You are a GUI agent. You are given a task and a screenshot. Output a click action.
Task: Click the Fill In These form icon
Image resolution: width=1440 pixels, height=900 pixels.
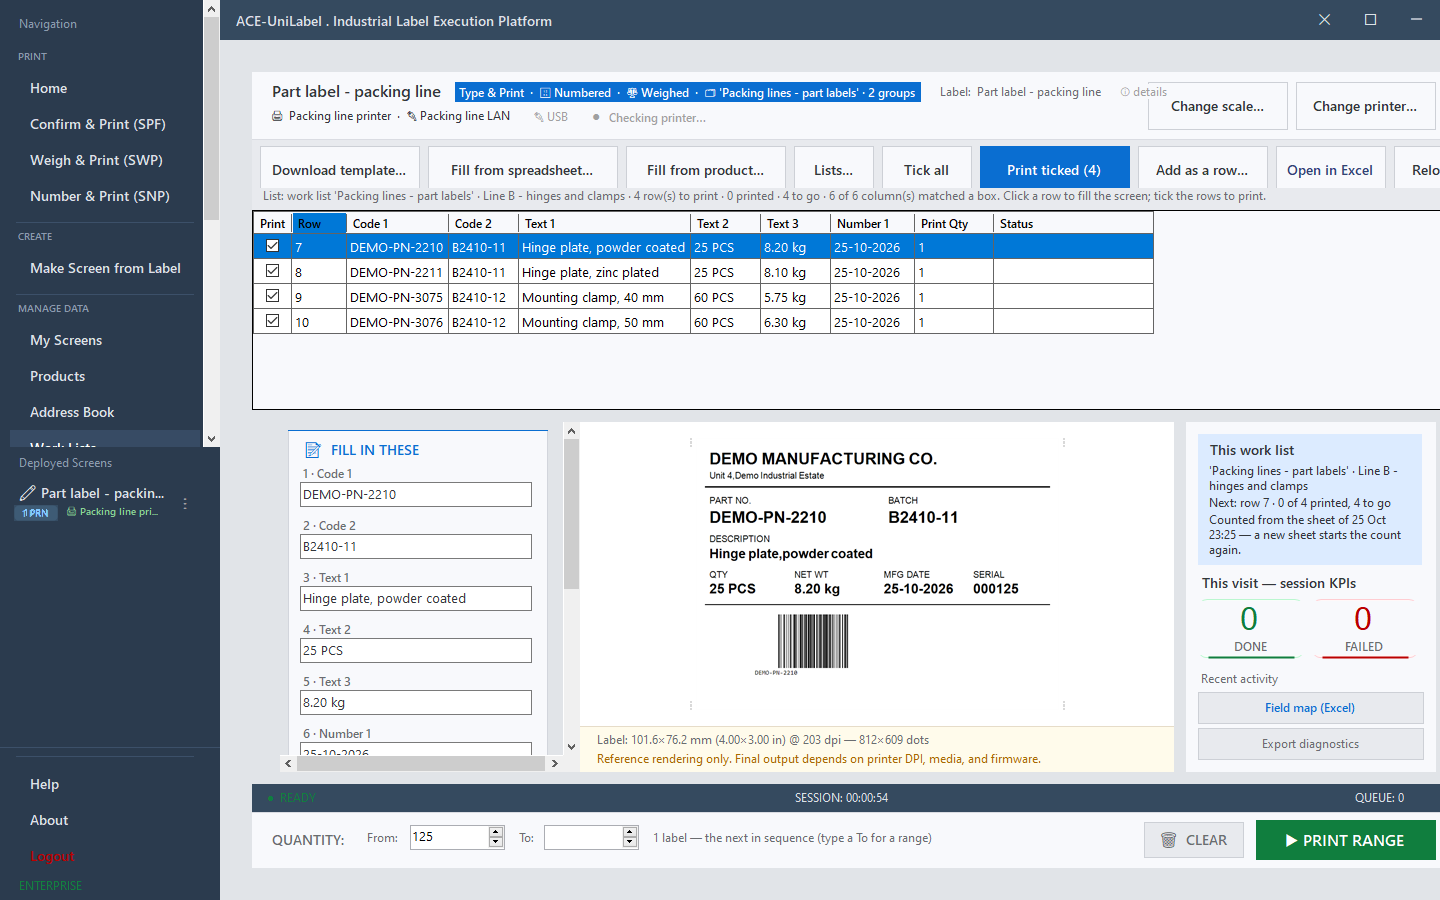coord(313,450)
